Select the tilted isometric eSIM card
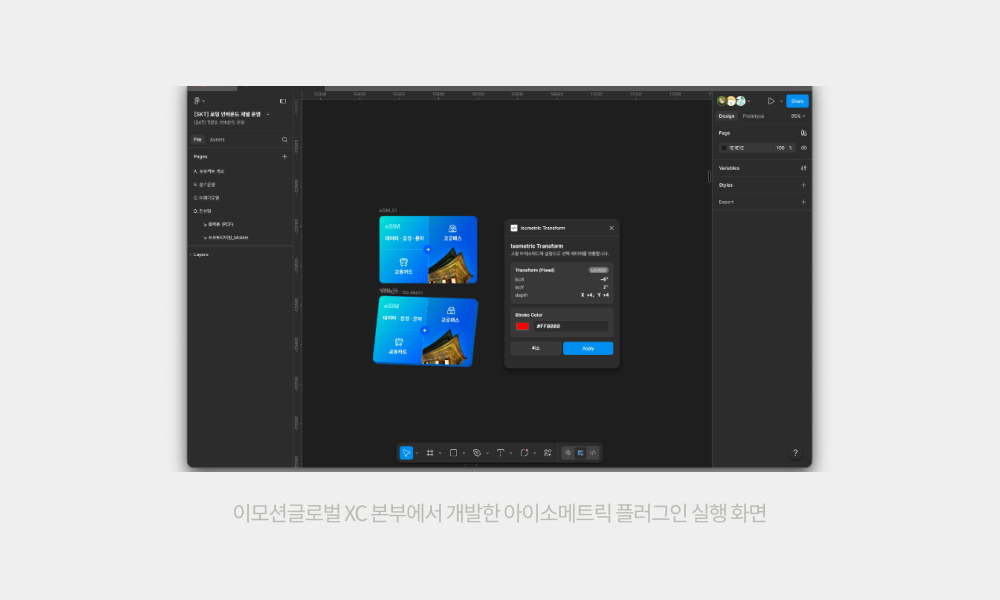This screenshot has height=600, width=1000. 425,331
